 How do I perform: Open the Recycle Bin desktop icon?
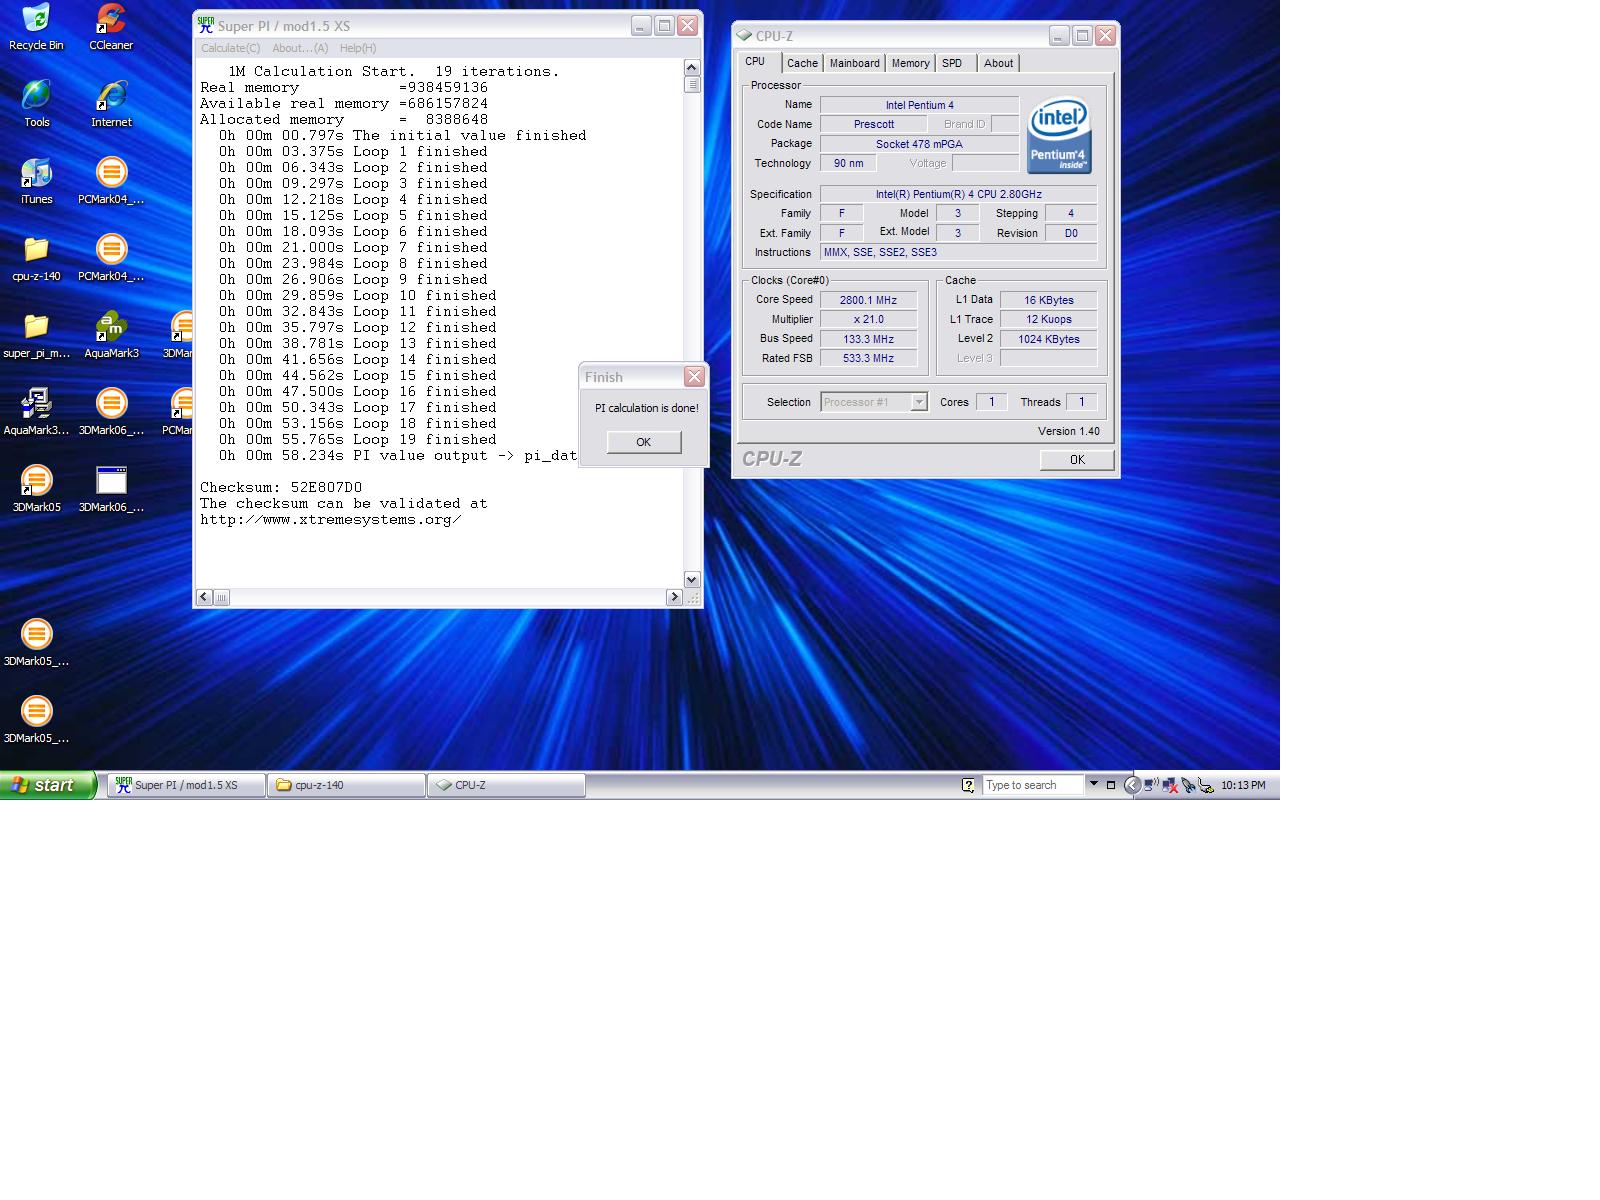tap(36, 26)
